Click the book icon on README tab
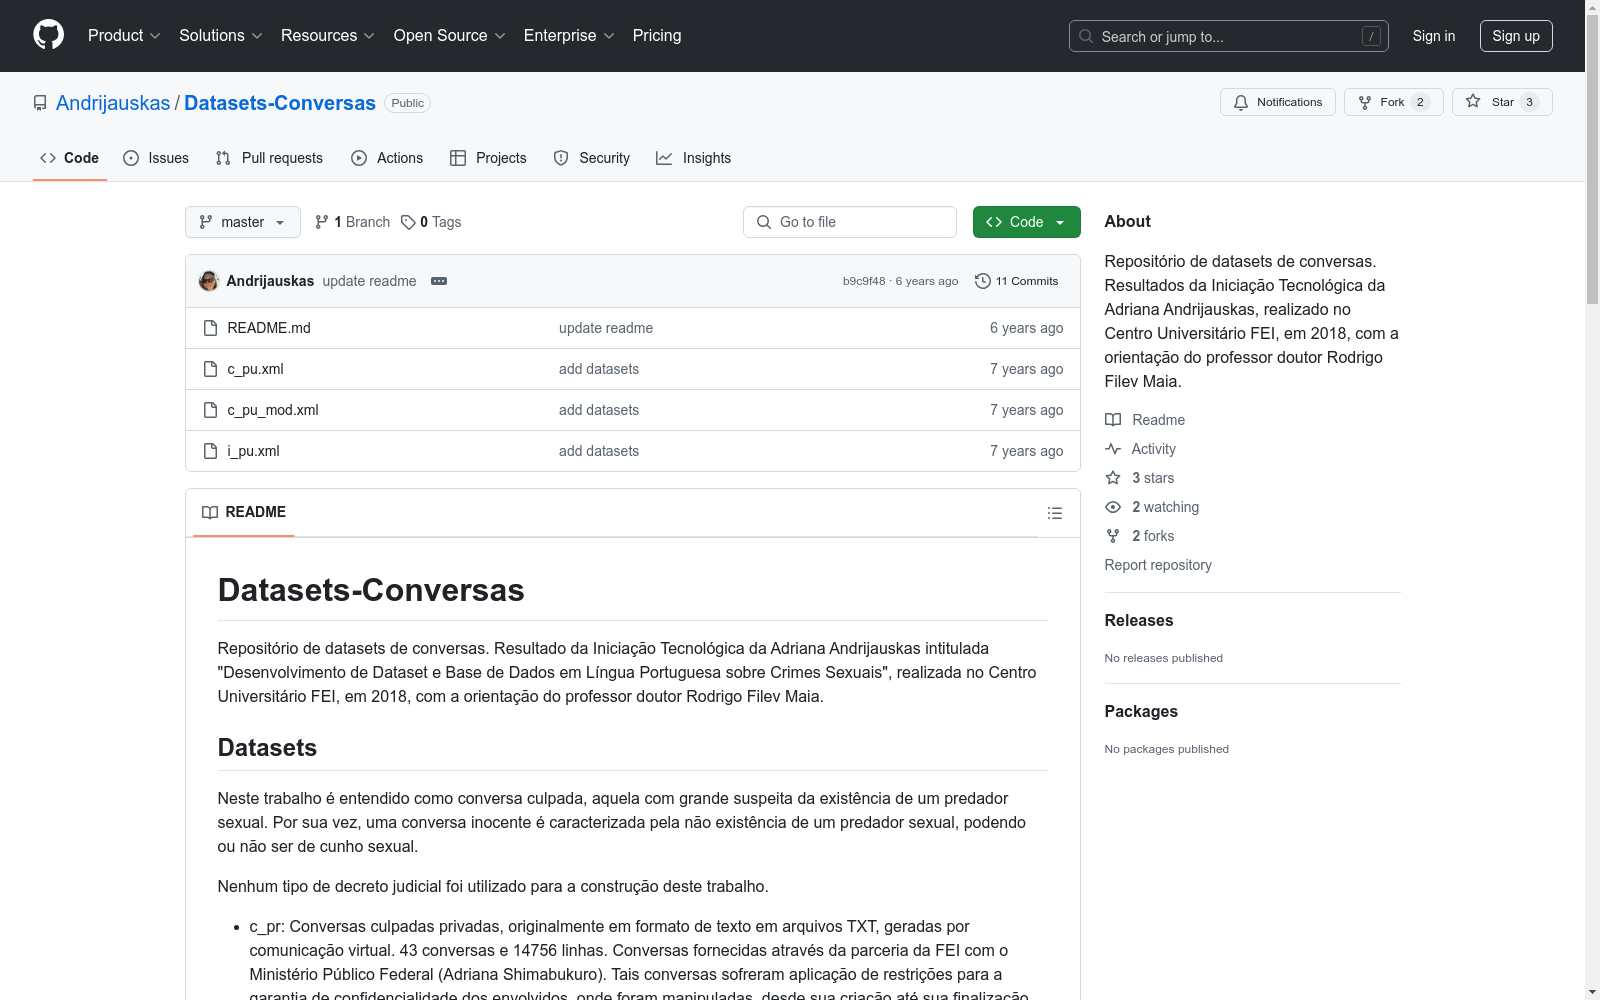The image size is (1600, 1000). click(210, 512)
